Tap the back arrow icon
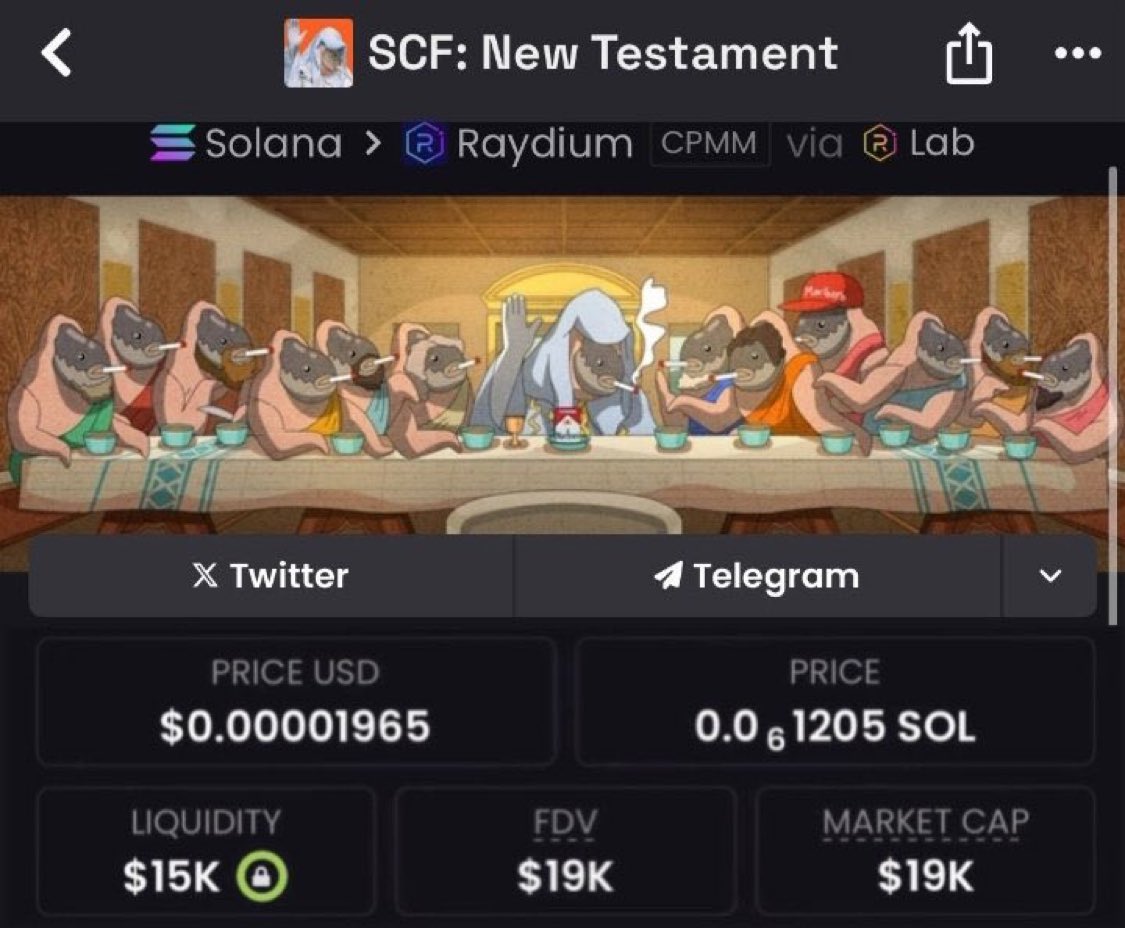 click(56, 52)
